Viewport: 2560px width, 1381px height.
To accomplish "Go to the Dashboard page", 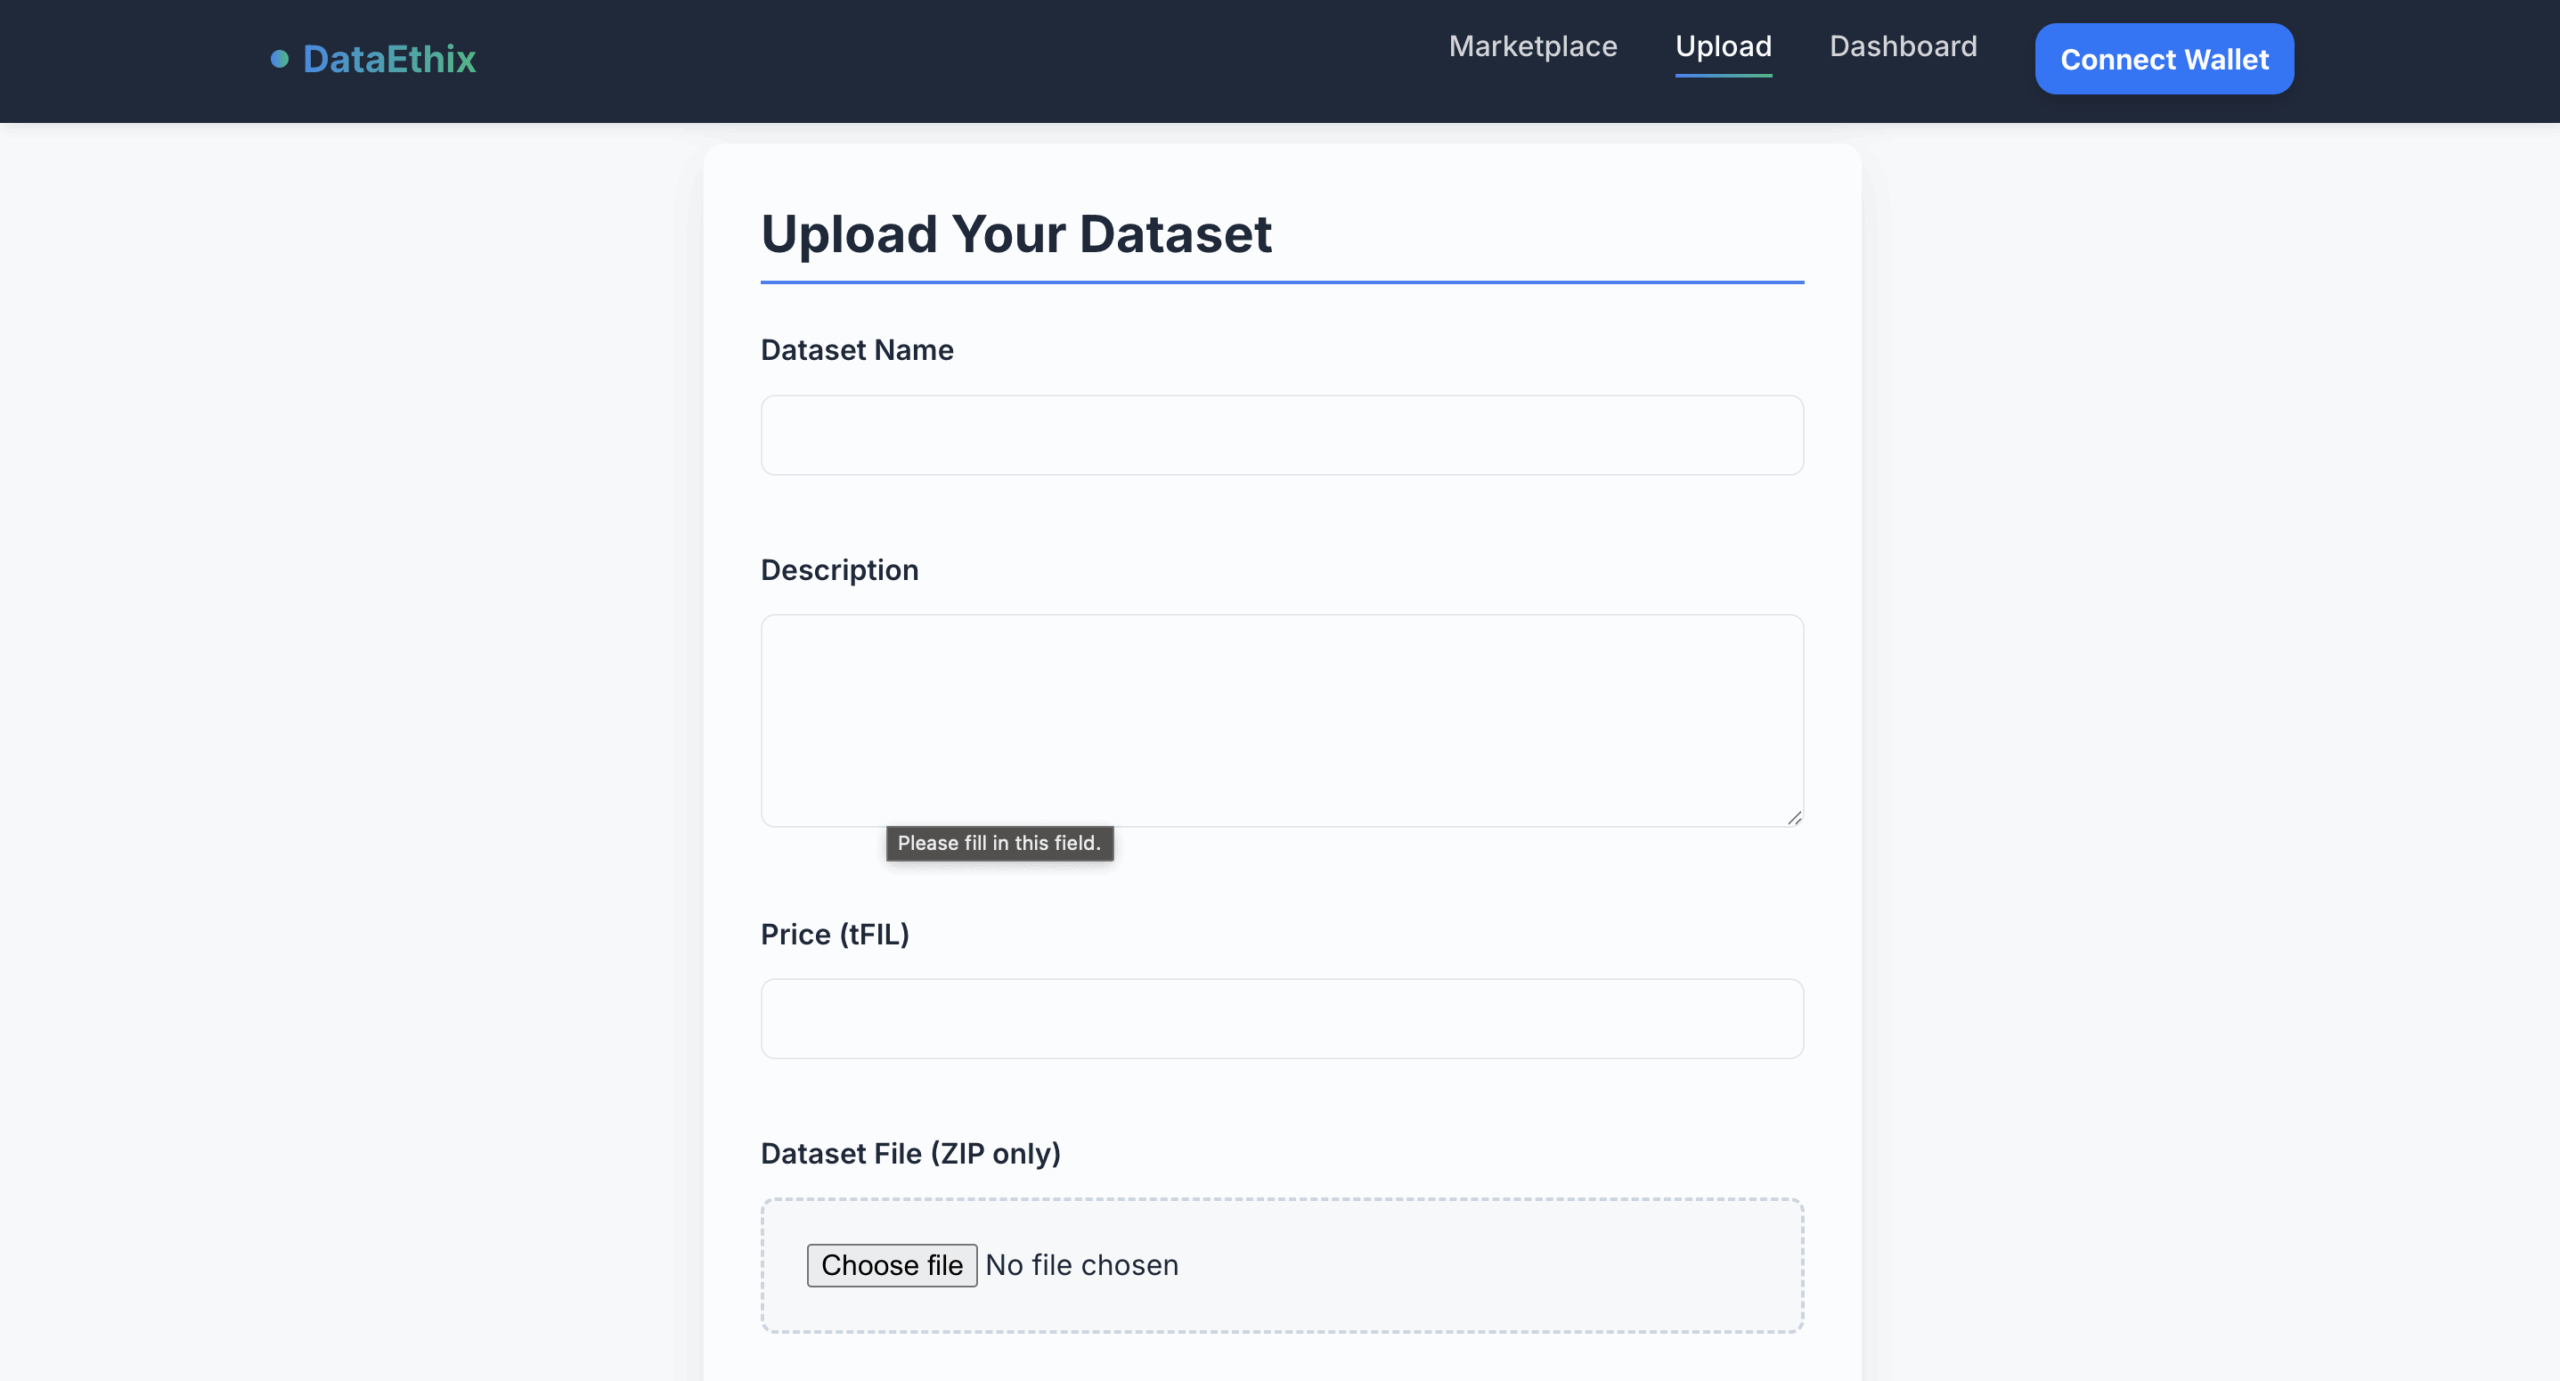I will [x=1902, y=46].
